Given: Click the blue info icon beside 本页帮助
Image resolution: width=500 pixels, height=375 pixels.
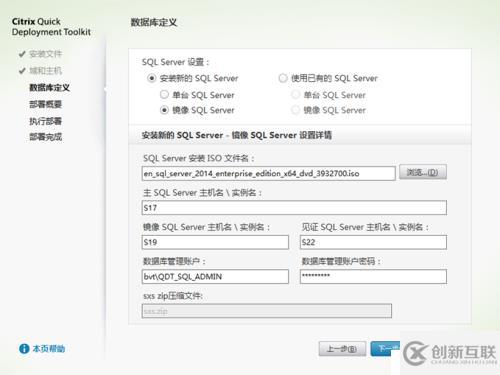Looking at the screenshot, I should click(x=24, y=349).
